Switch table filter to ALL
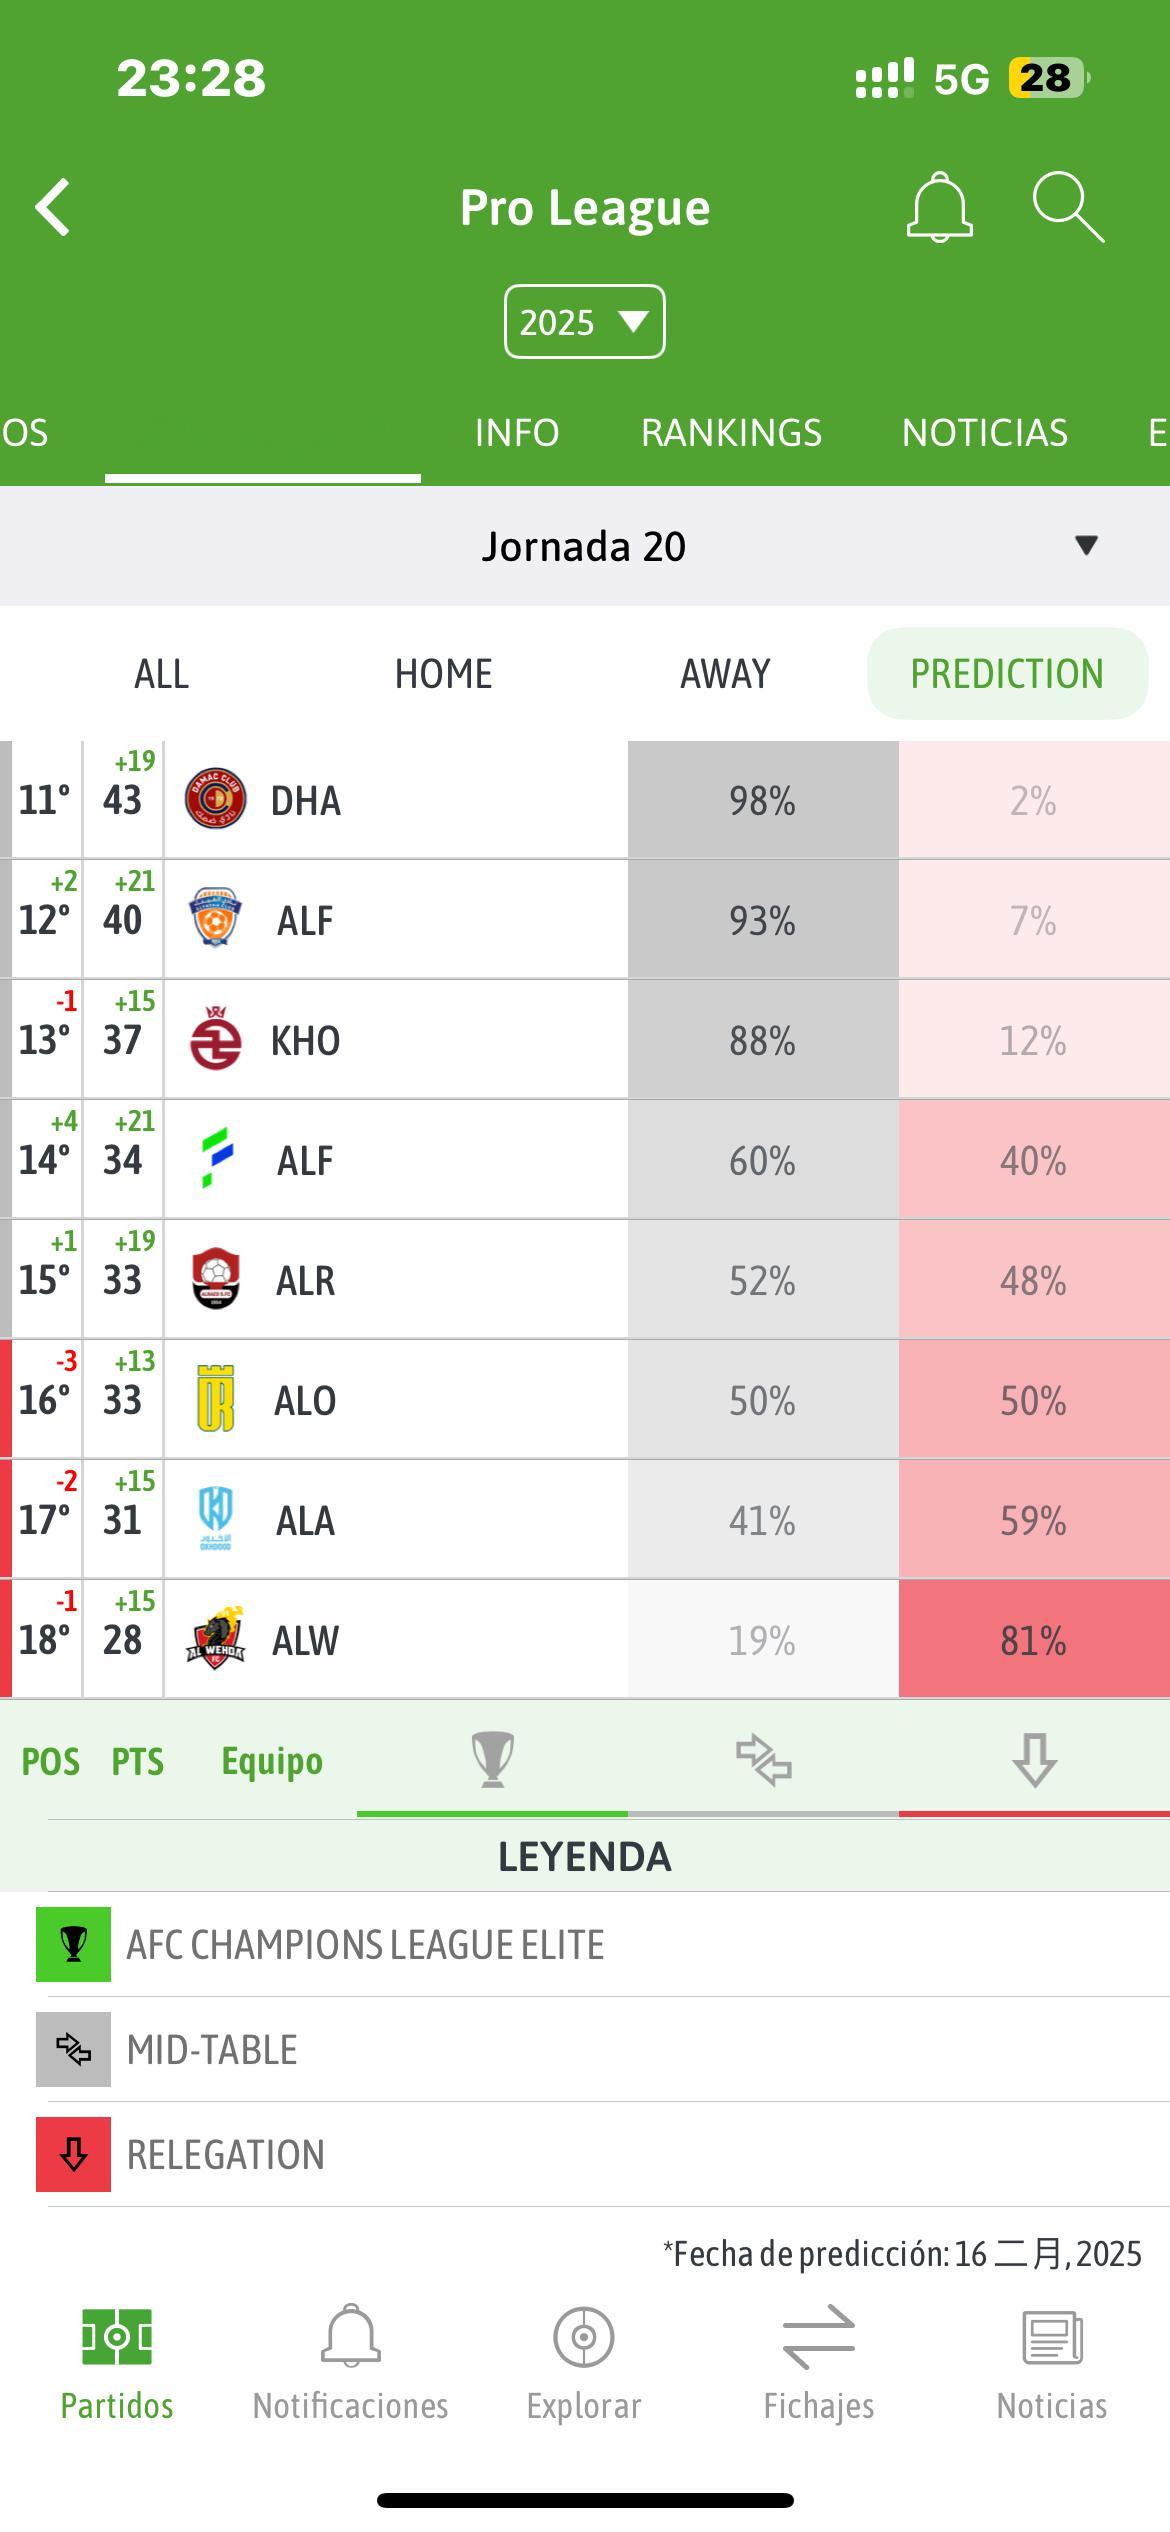1170x2532 pixels. 161,673
